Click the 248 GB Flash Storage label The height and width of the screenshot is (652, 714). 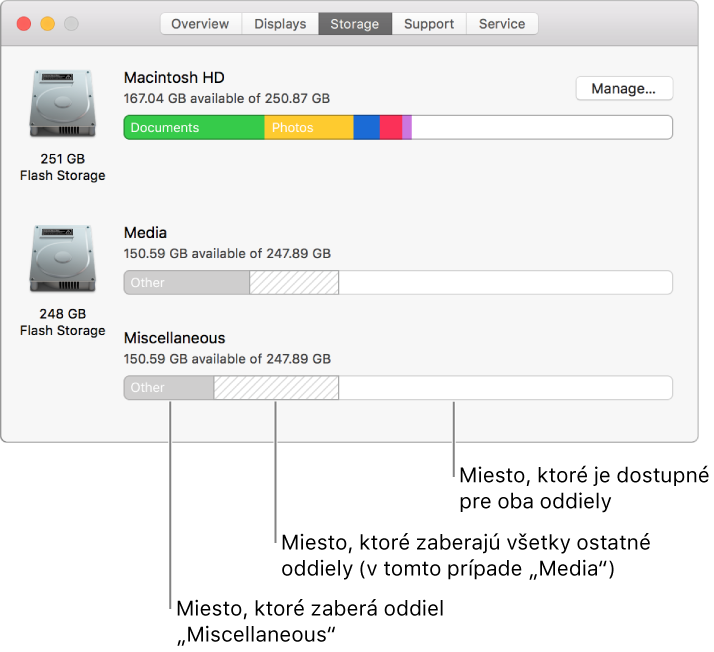click(x=63, y=322)
